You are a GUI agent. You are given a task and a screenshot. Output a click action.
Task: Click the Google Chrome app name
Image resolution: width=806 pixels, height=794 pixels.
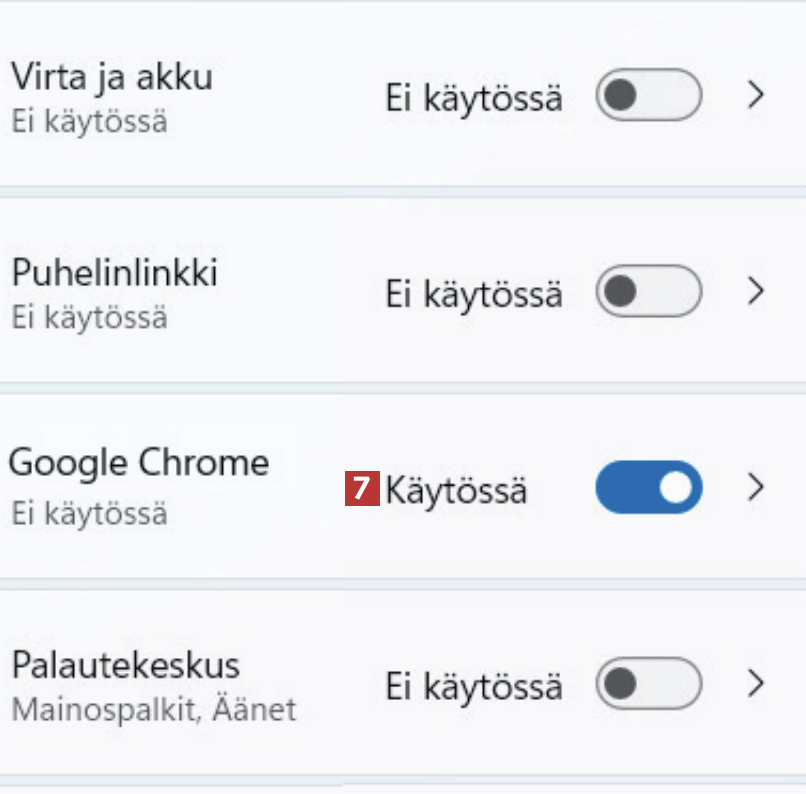click(139, 463)
